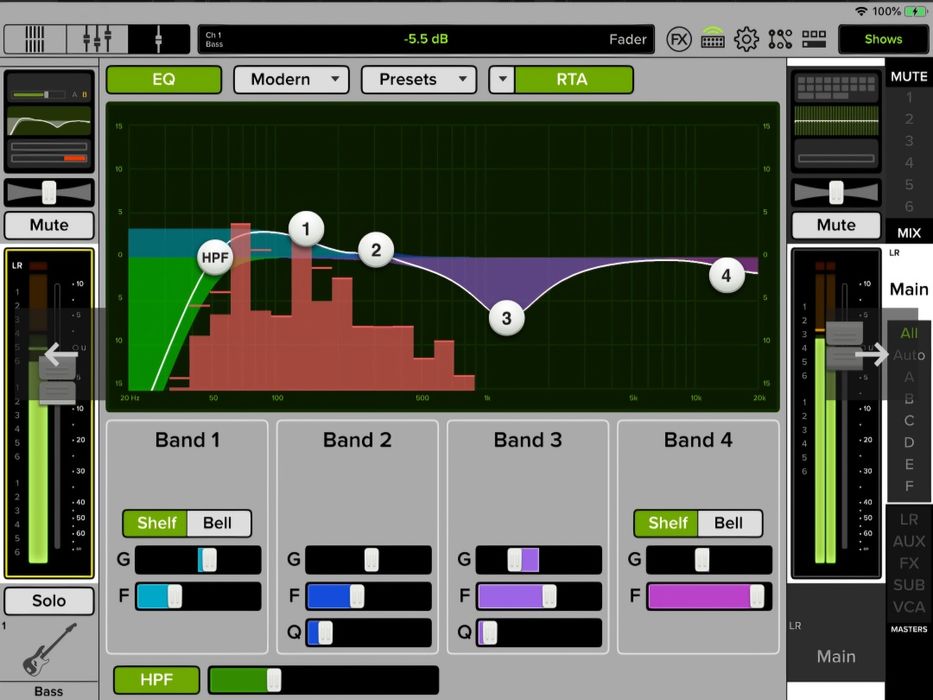The image size is (933, 700).
Task: Open the channel dynamics meters thumbnail
Action: point(49,152)
